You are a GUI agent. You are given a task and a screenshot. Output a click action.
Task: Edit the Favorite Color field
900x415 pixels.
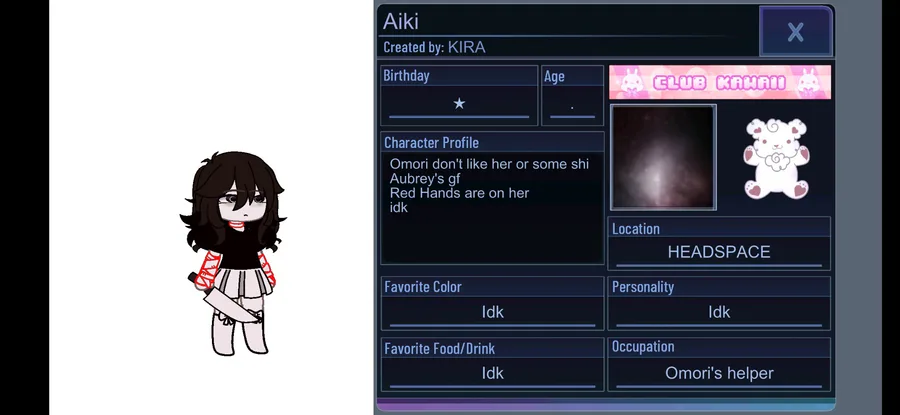pyautogui.click(x=492, y=312)
